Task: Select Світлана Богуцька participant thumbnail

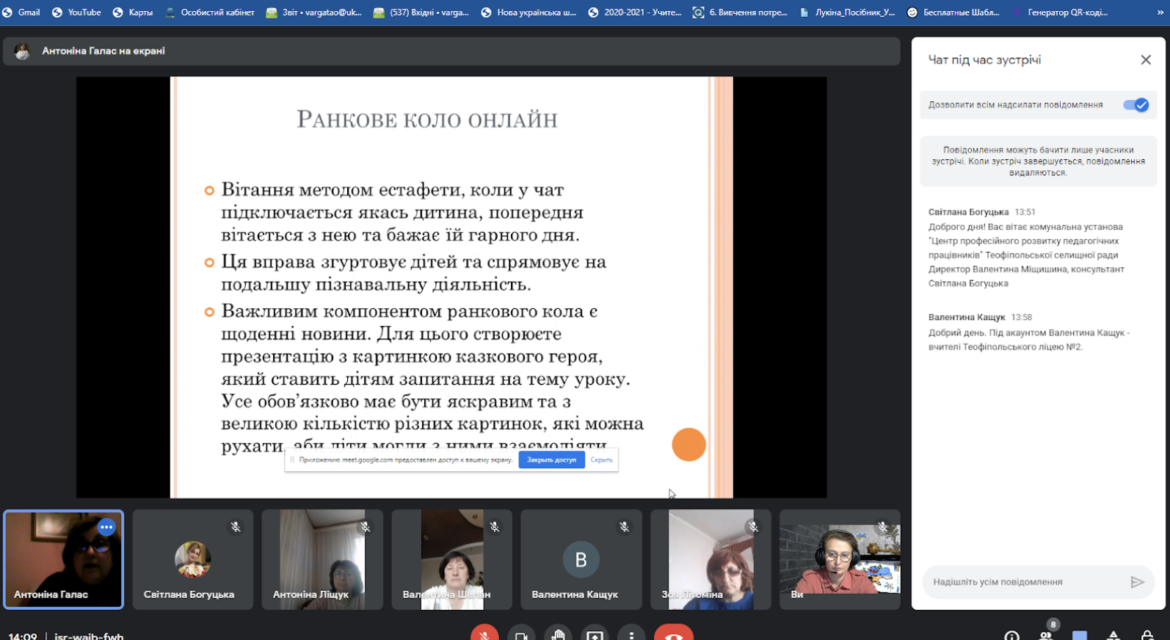Action: (x=193, y=559)
